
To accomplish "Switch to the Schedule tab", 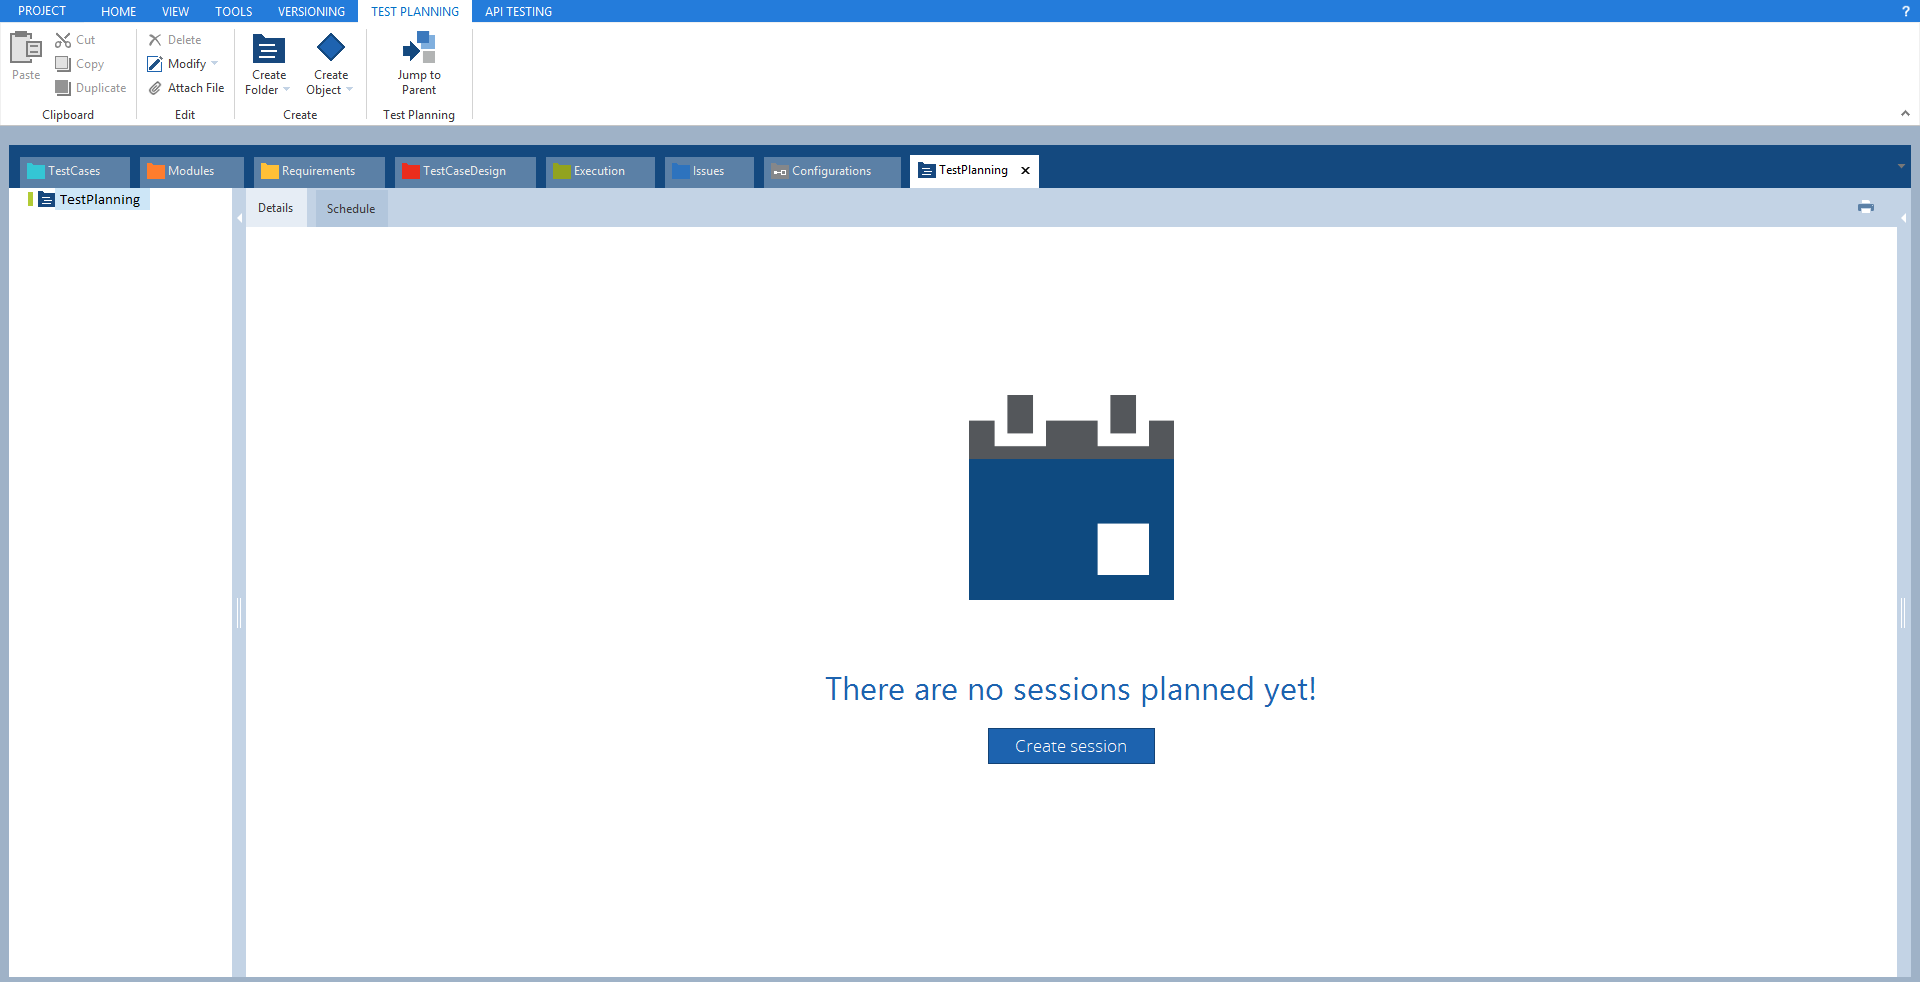I will click(351, 209).
